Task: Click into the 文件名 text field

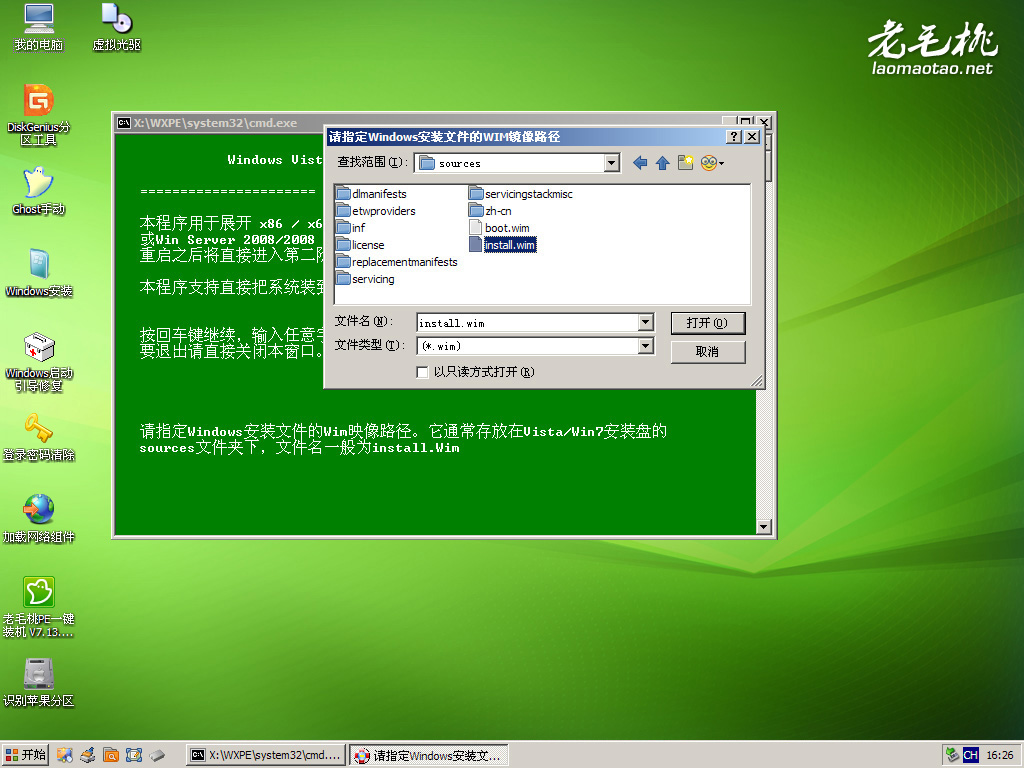Action: tap(528, 323)
